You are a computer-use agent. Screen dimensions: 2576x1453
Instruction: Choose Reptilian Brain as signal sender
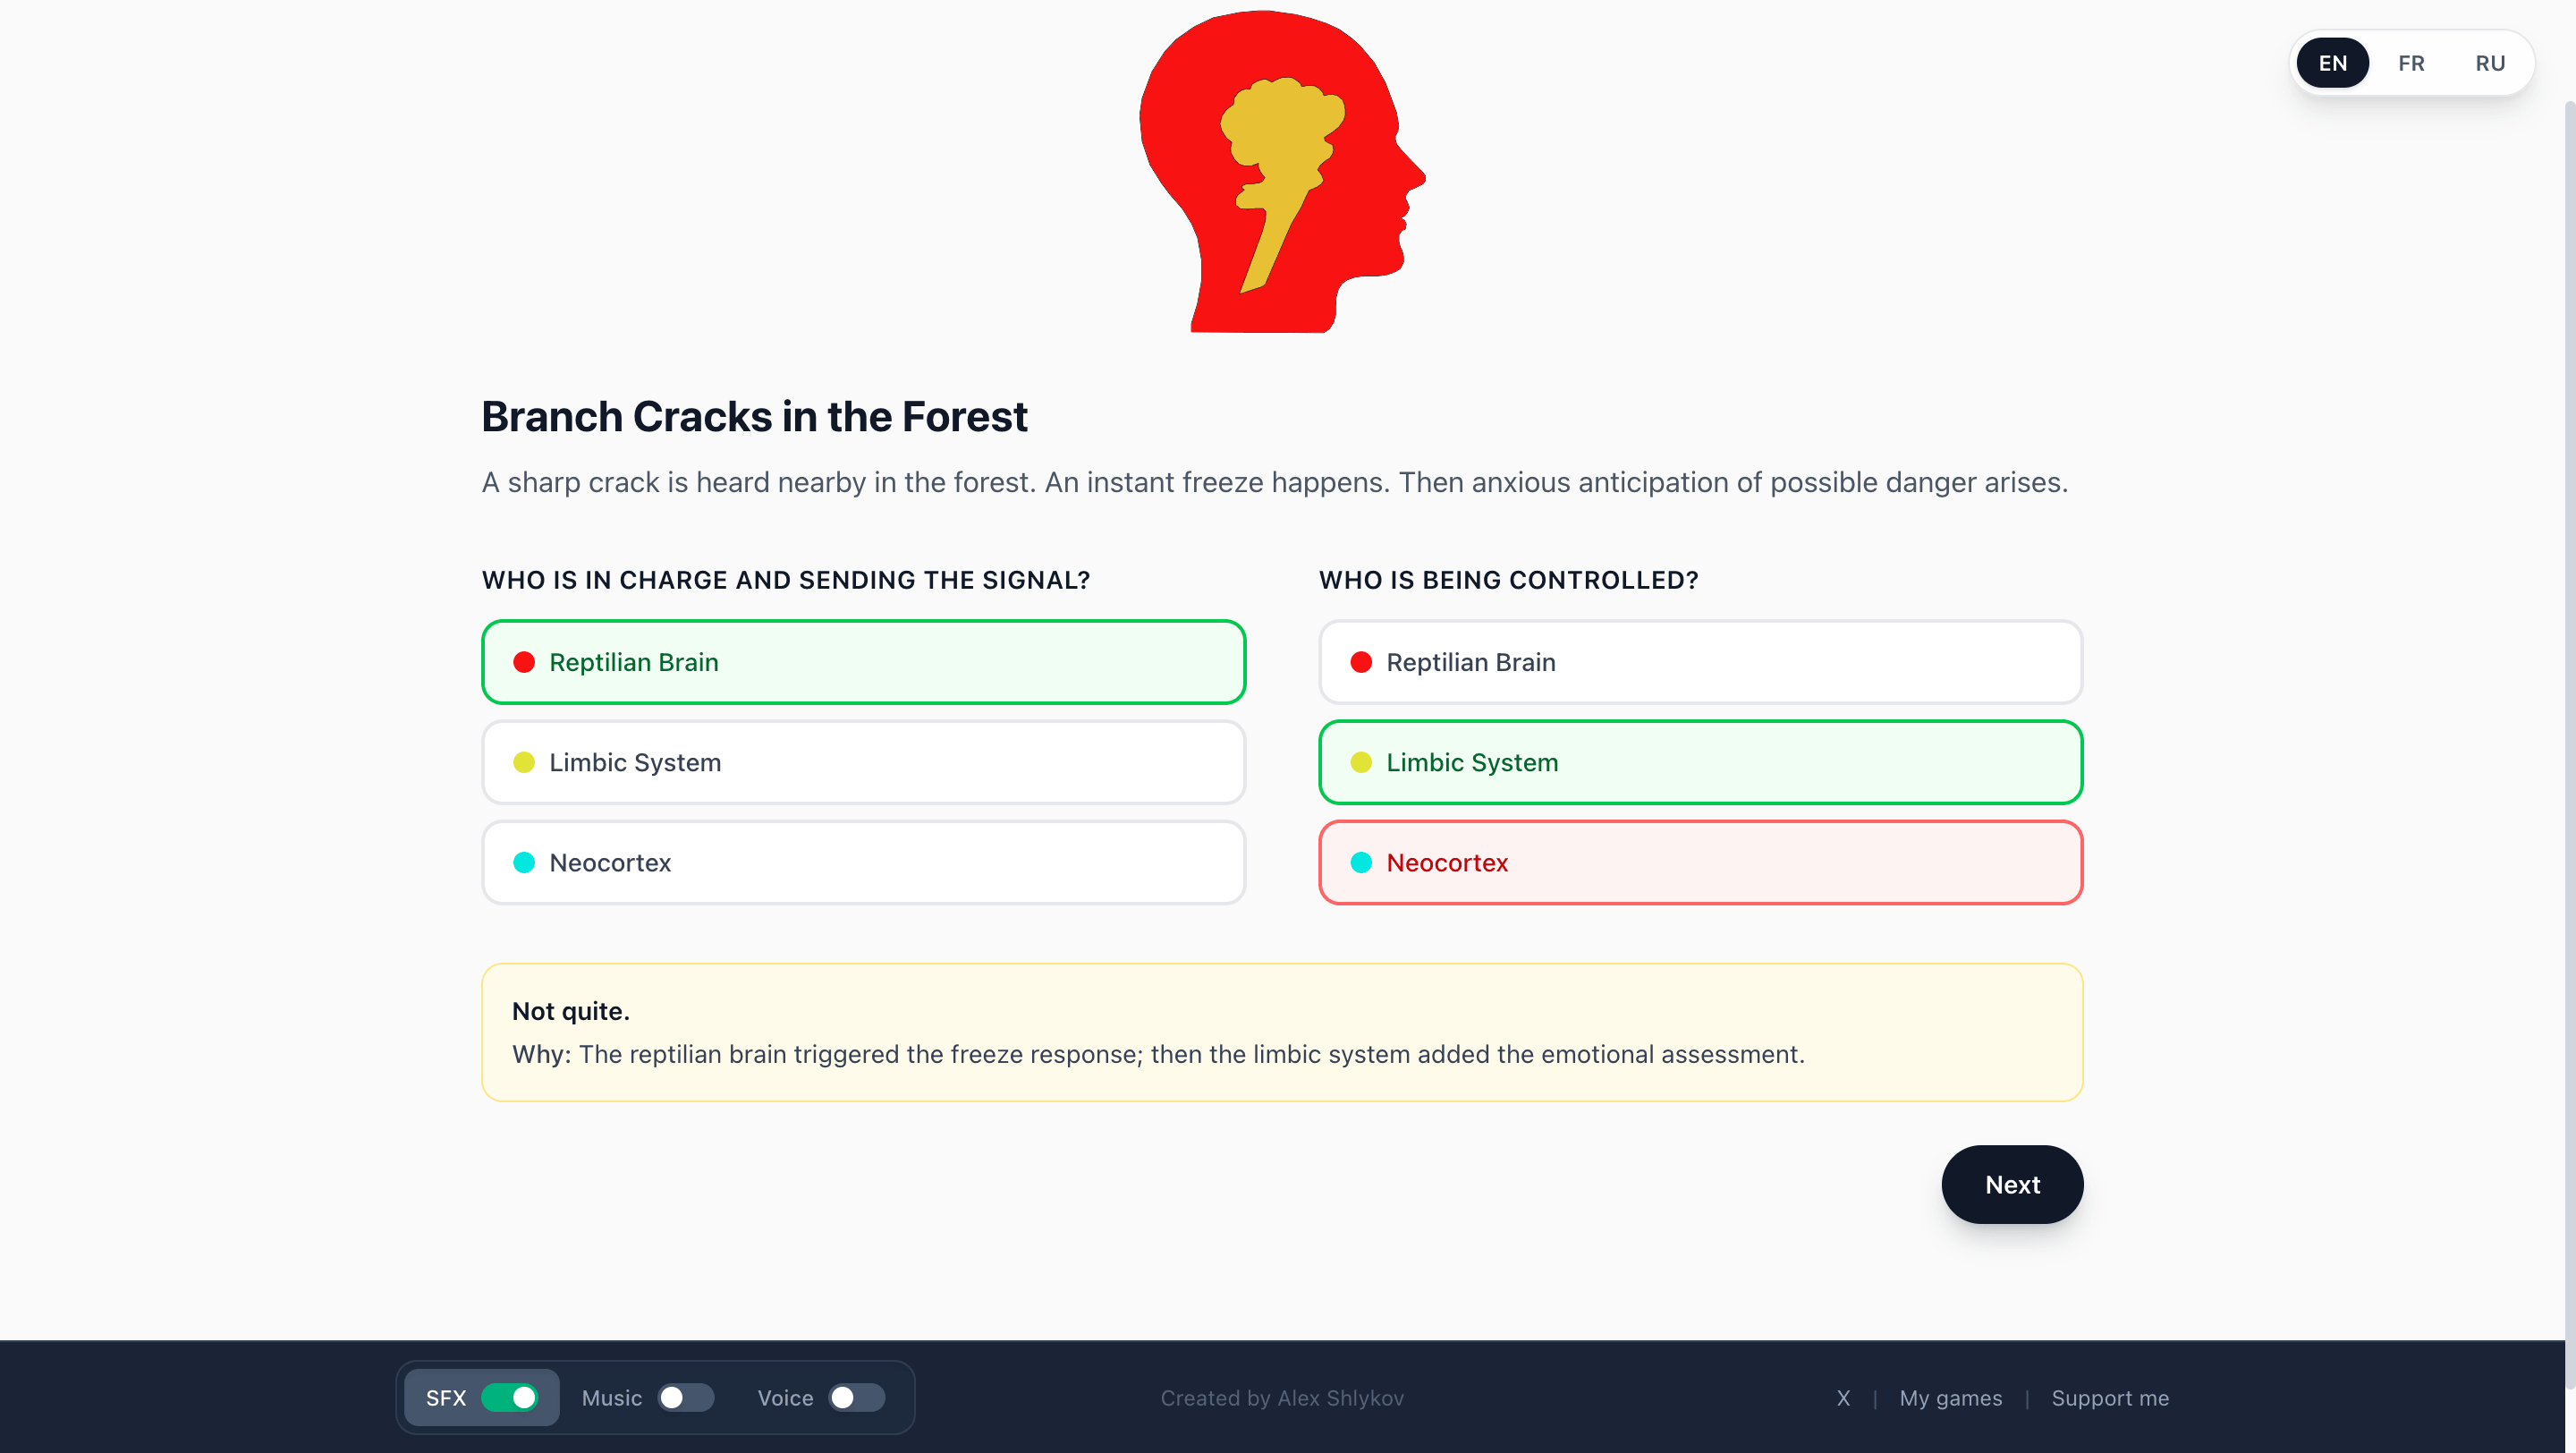tap(863, 662)
